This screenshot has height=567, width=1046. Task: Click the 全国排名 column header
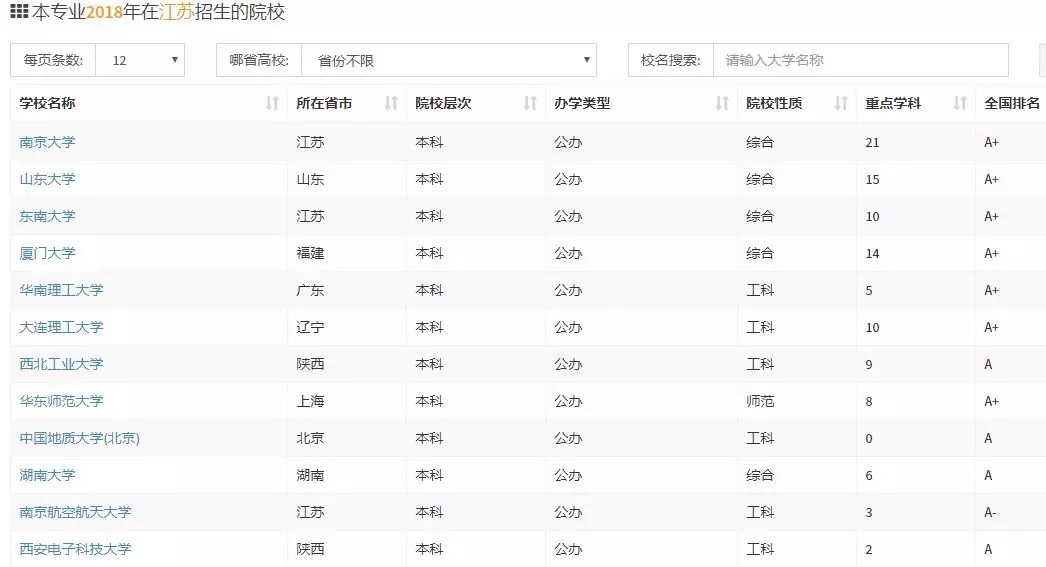coord(1012,103)
